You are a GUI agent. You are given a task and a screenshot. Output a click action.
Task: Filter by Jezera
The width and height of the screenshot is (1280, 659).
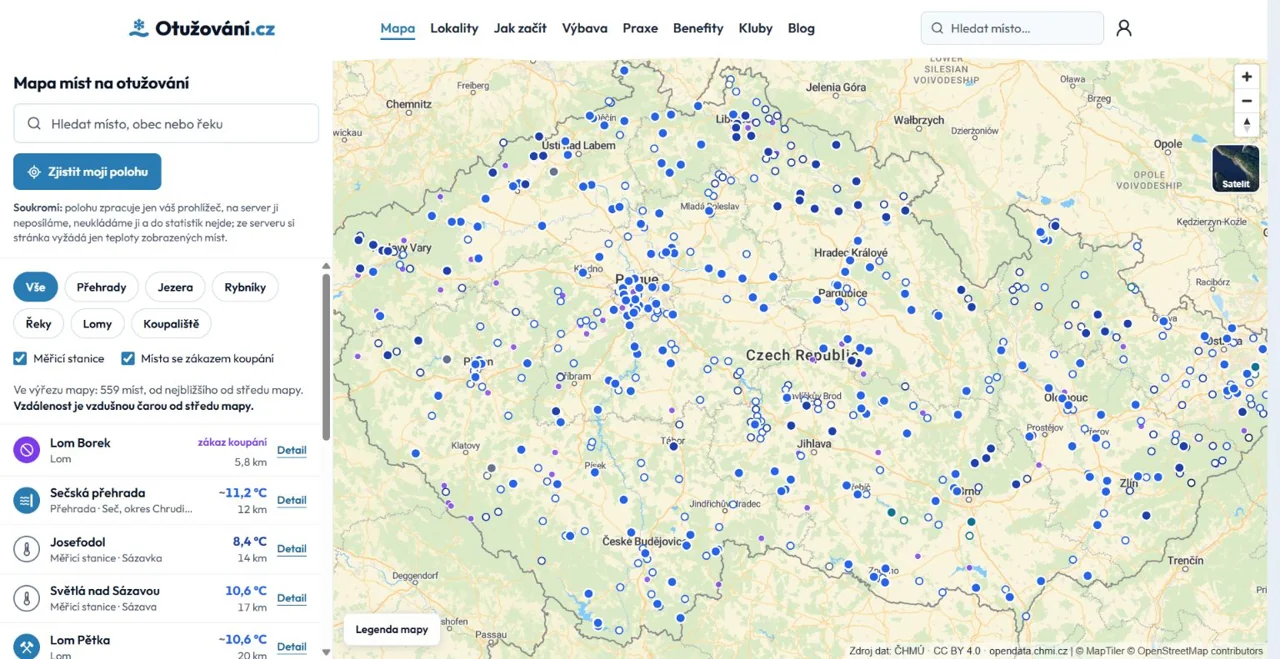click(175, 287)
